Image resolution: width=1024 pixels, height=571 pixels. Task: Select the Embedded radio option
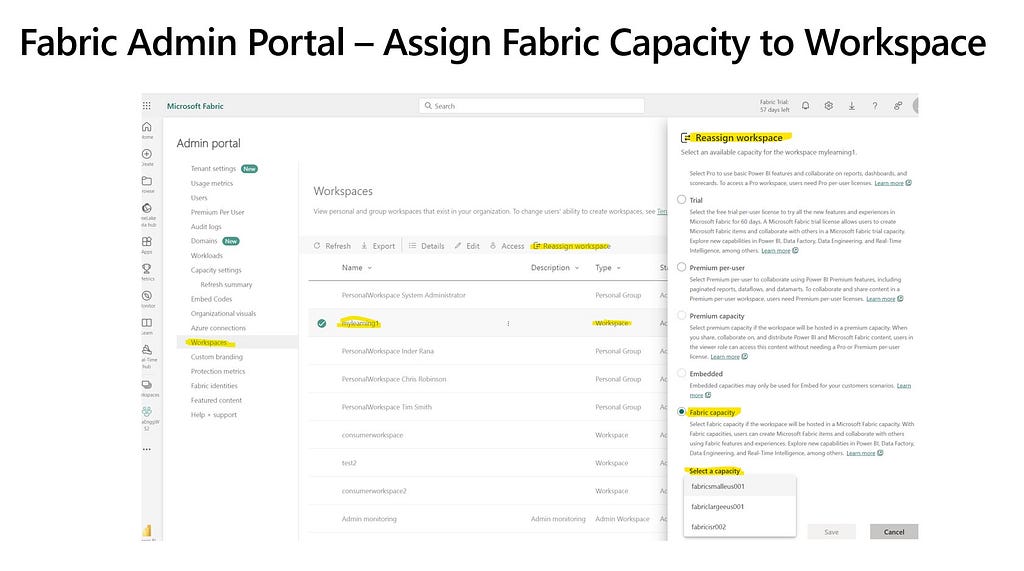pyautogui.click(x=682, y=373)
